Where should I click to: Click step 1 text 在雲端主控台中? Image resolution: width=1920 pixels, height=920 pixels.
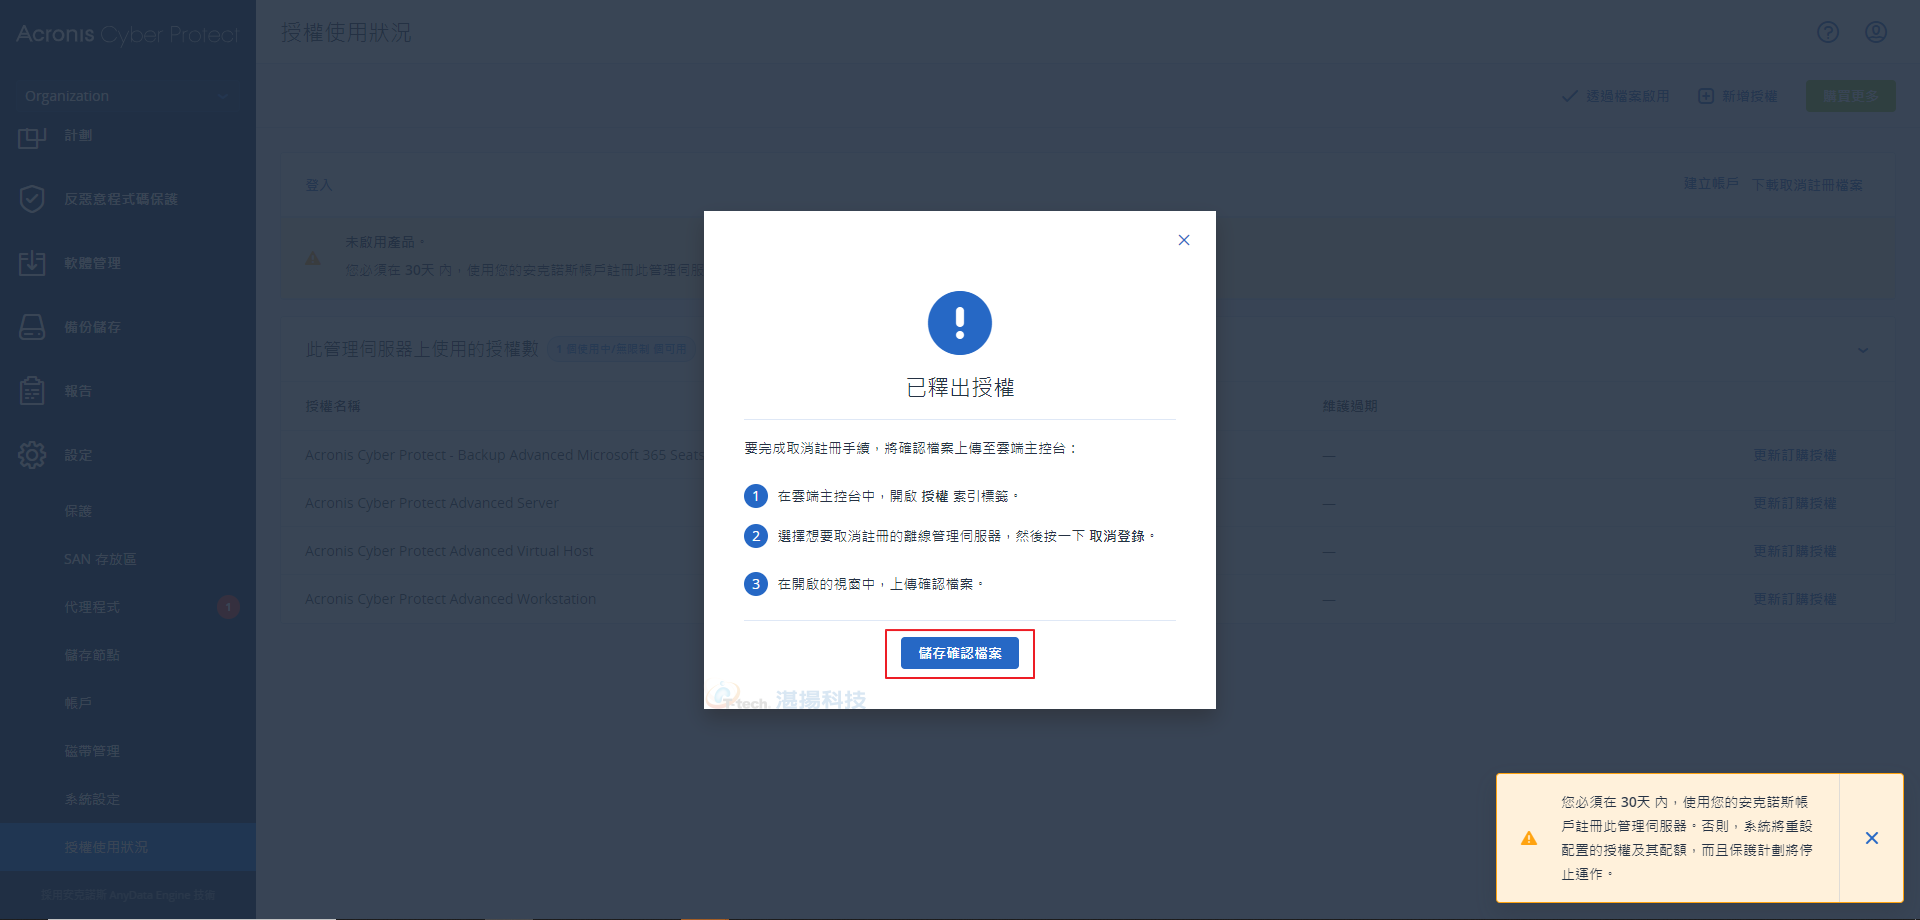tap(898, 496)
